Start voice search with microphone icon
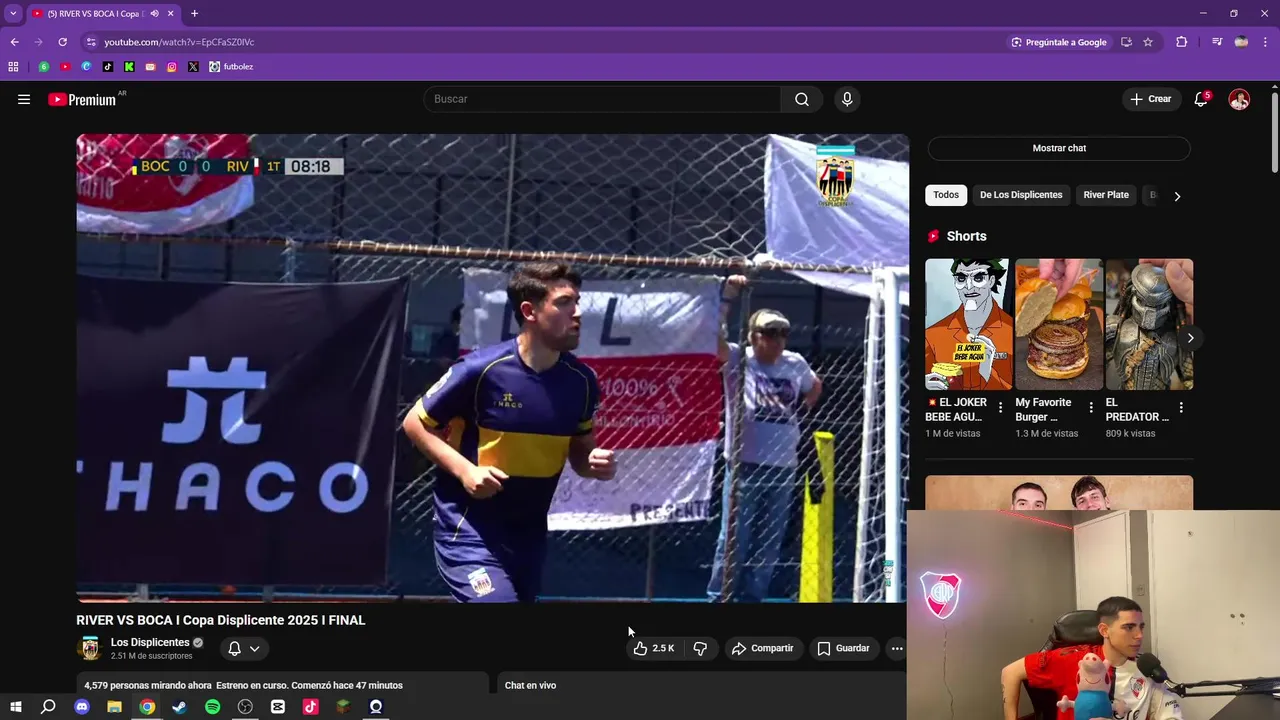Screen dimensions: 1280x720 coord(847,99)
